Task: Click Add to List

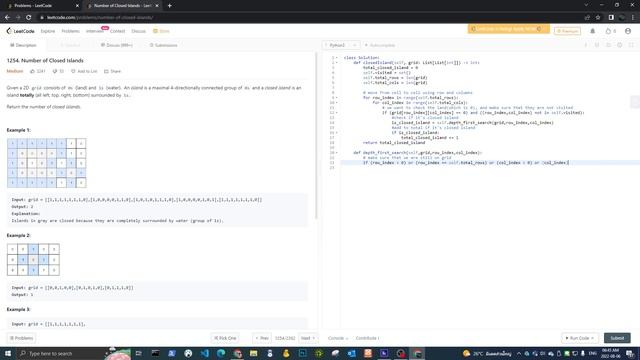Action: click(x=84, y=71)
